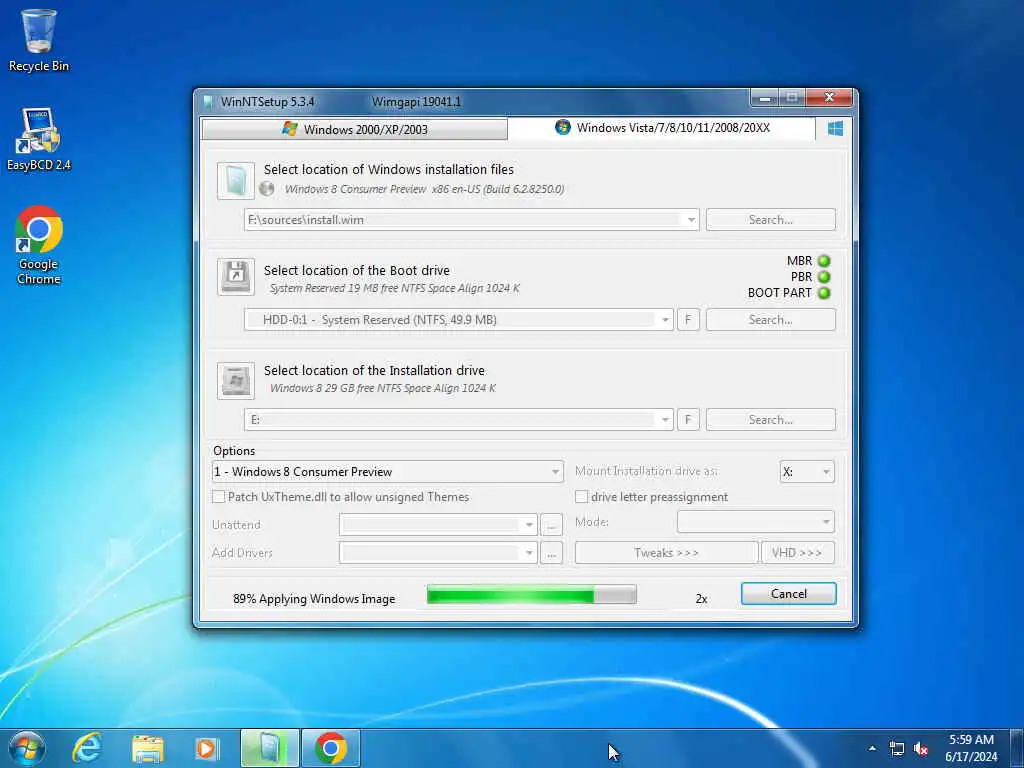Show hidden tray icons arrow
The image size is (1024, 768).
(x=872, y=748)
